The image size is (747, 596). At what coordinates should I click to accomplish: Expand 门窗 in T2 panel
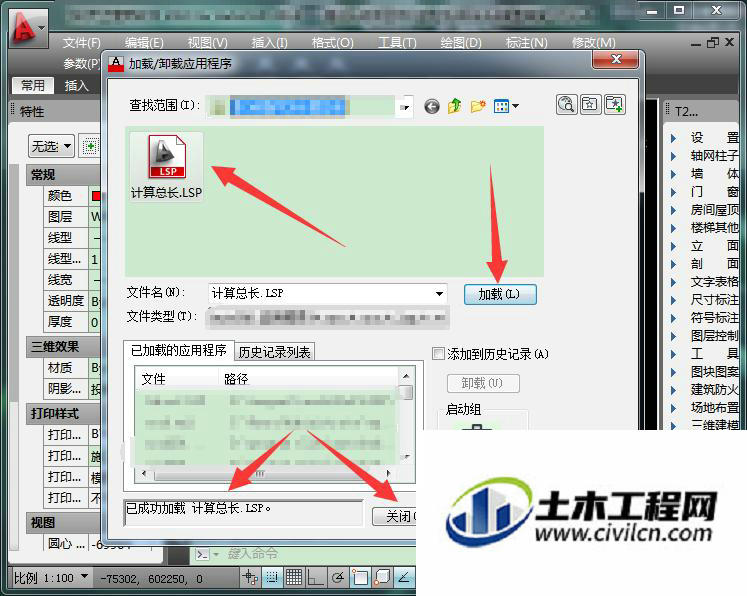(674, 192)
